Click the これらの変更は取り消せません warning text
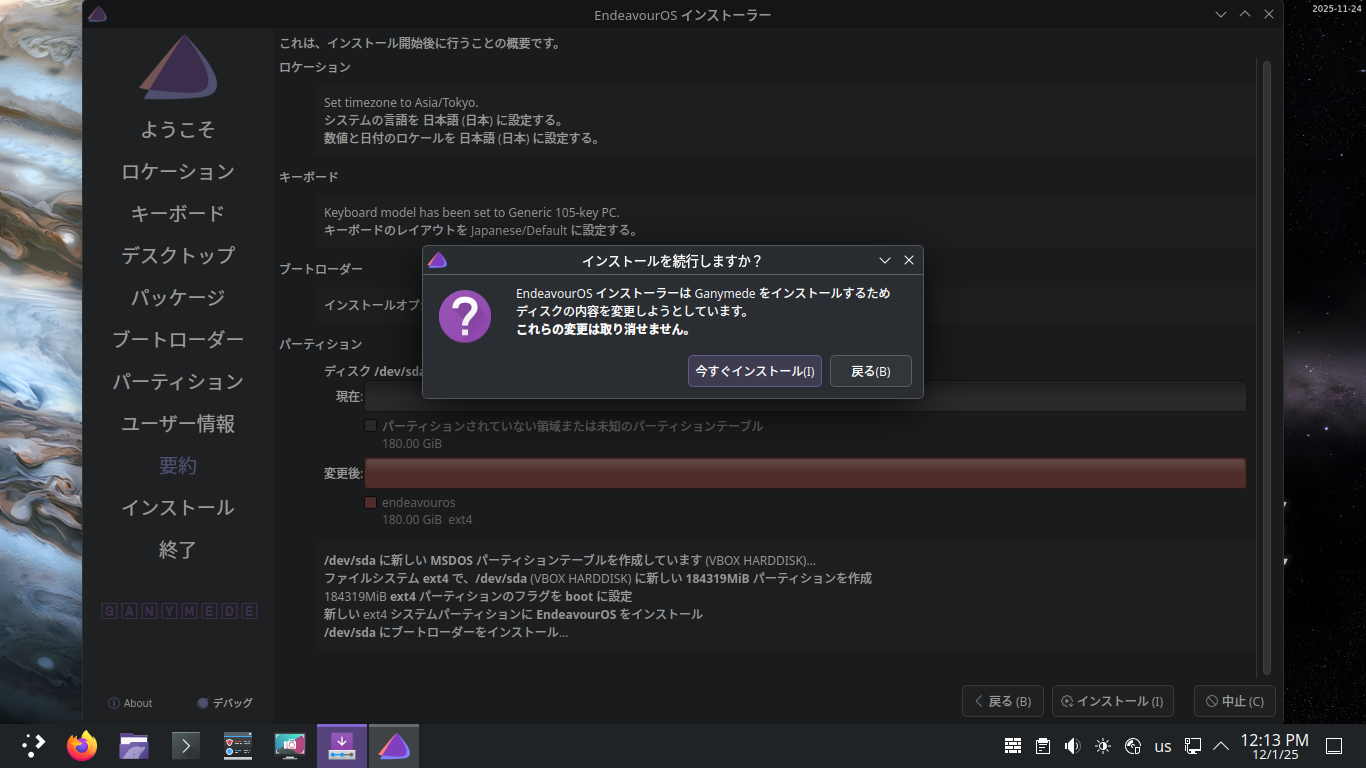Image resolution: width=1366 pixels, height=768 pixels. 603,329
